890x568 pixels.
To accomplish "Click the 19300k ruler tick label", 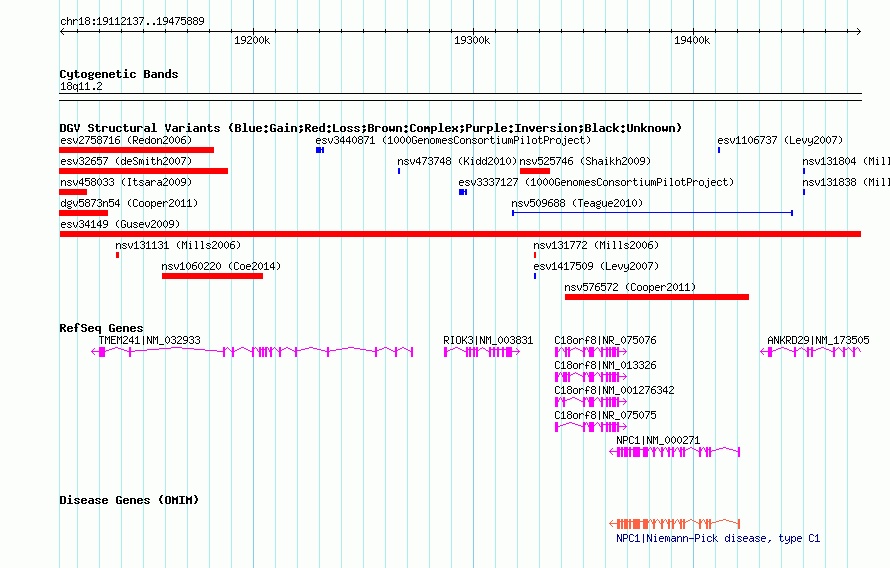I will click(x=472, y=40).
